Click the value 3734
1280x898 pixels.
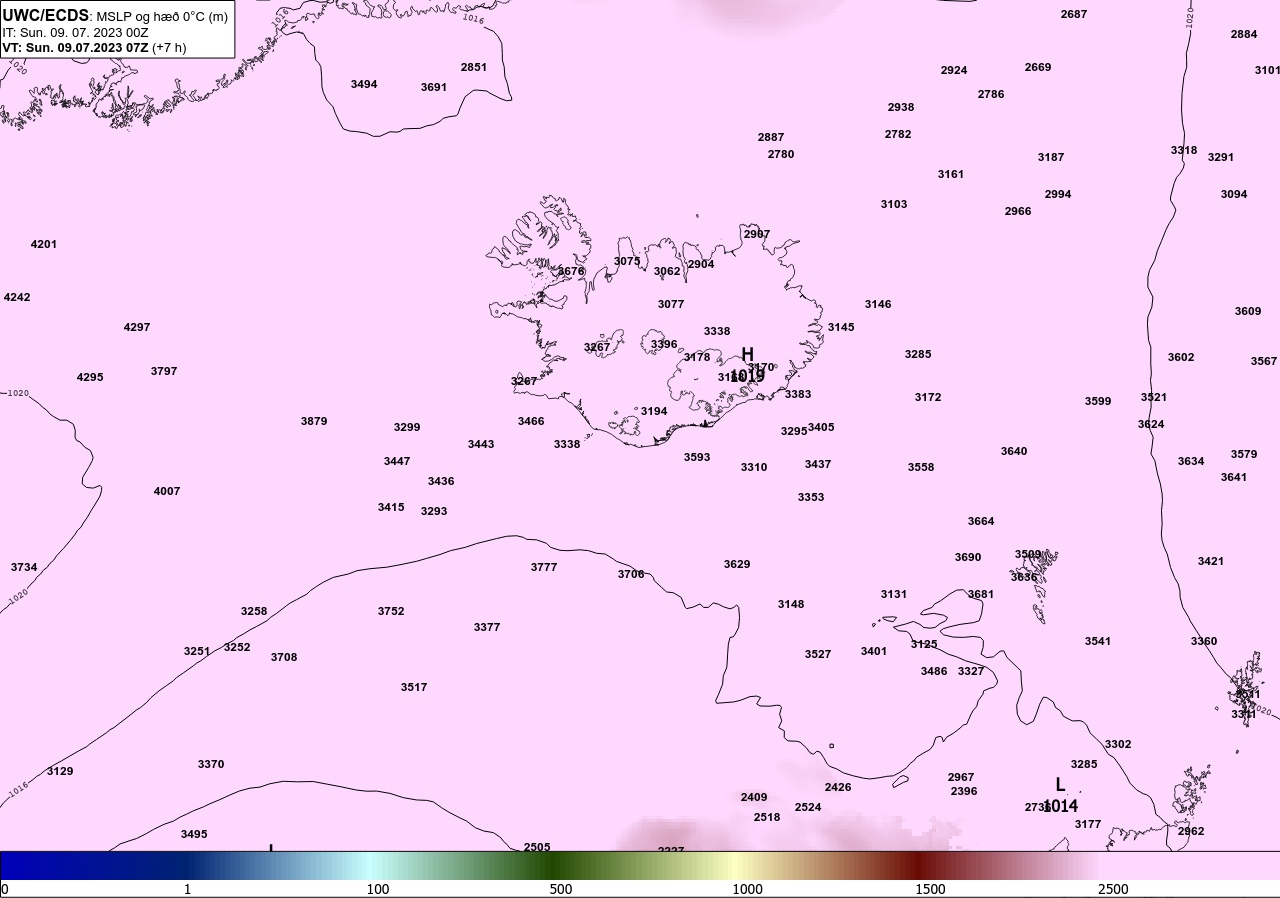coord(24,567)
